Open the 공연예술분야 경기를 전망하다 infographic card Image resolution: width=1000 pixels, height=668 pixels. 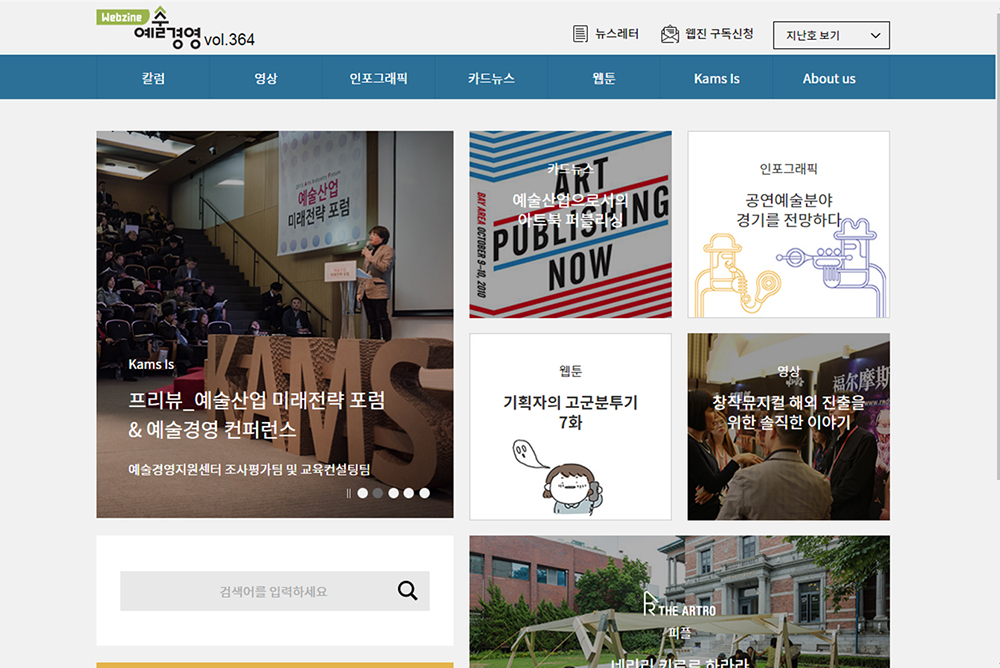tap(788, 225)
